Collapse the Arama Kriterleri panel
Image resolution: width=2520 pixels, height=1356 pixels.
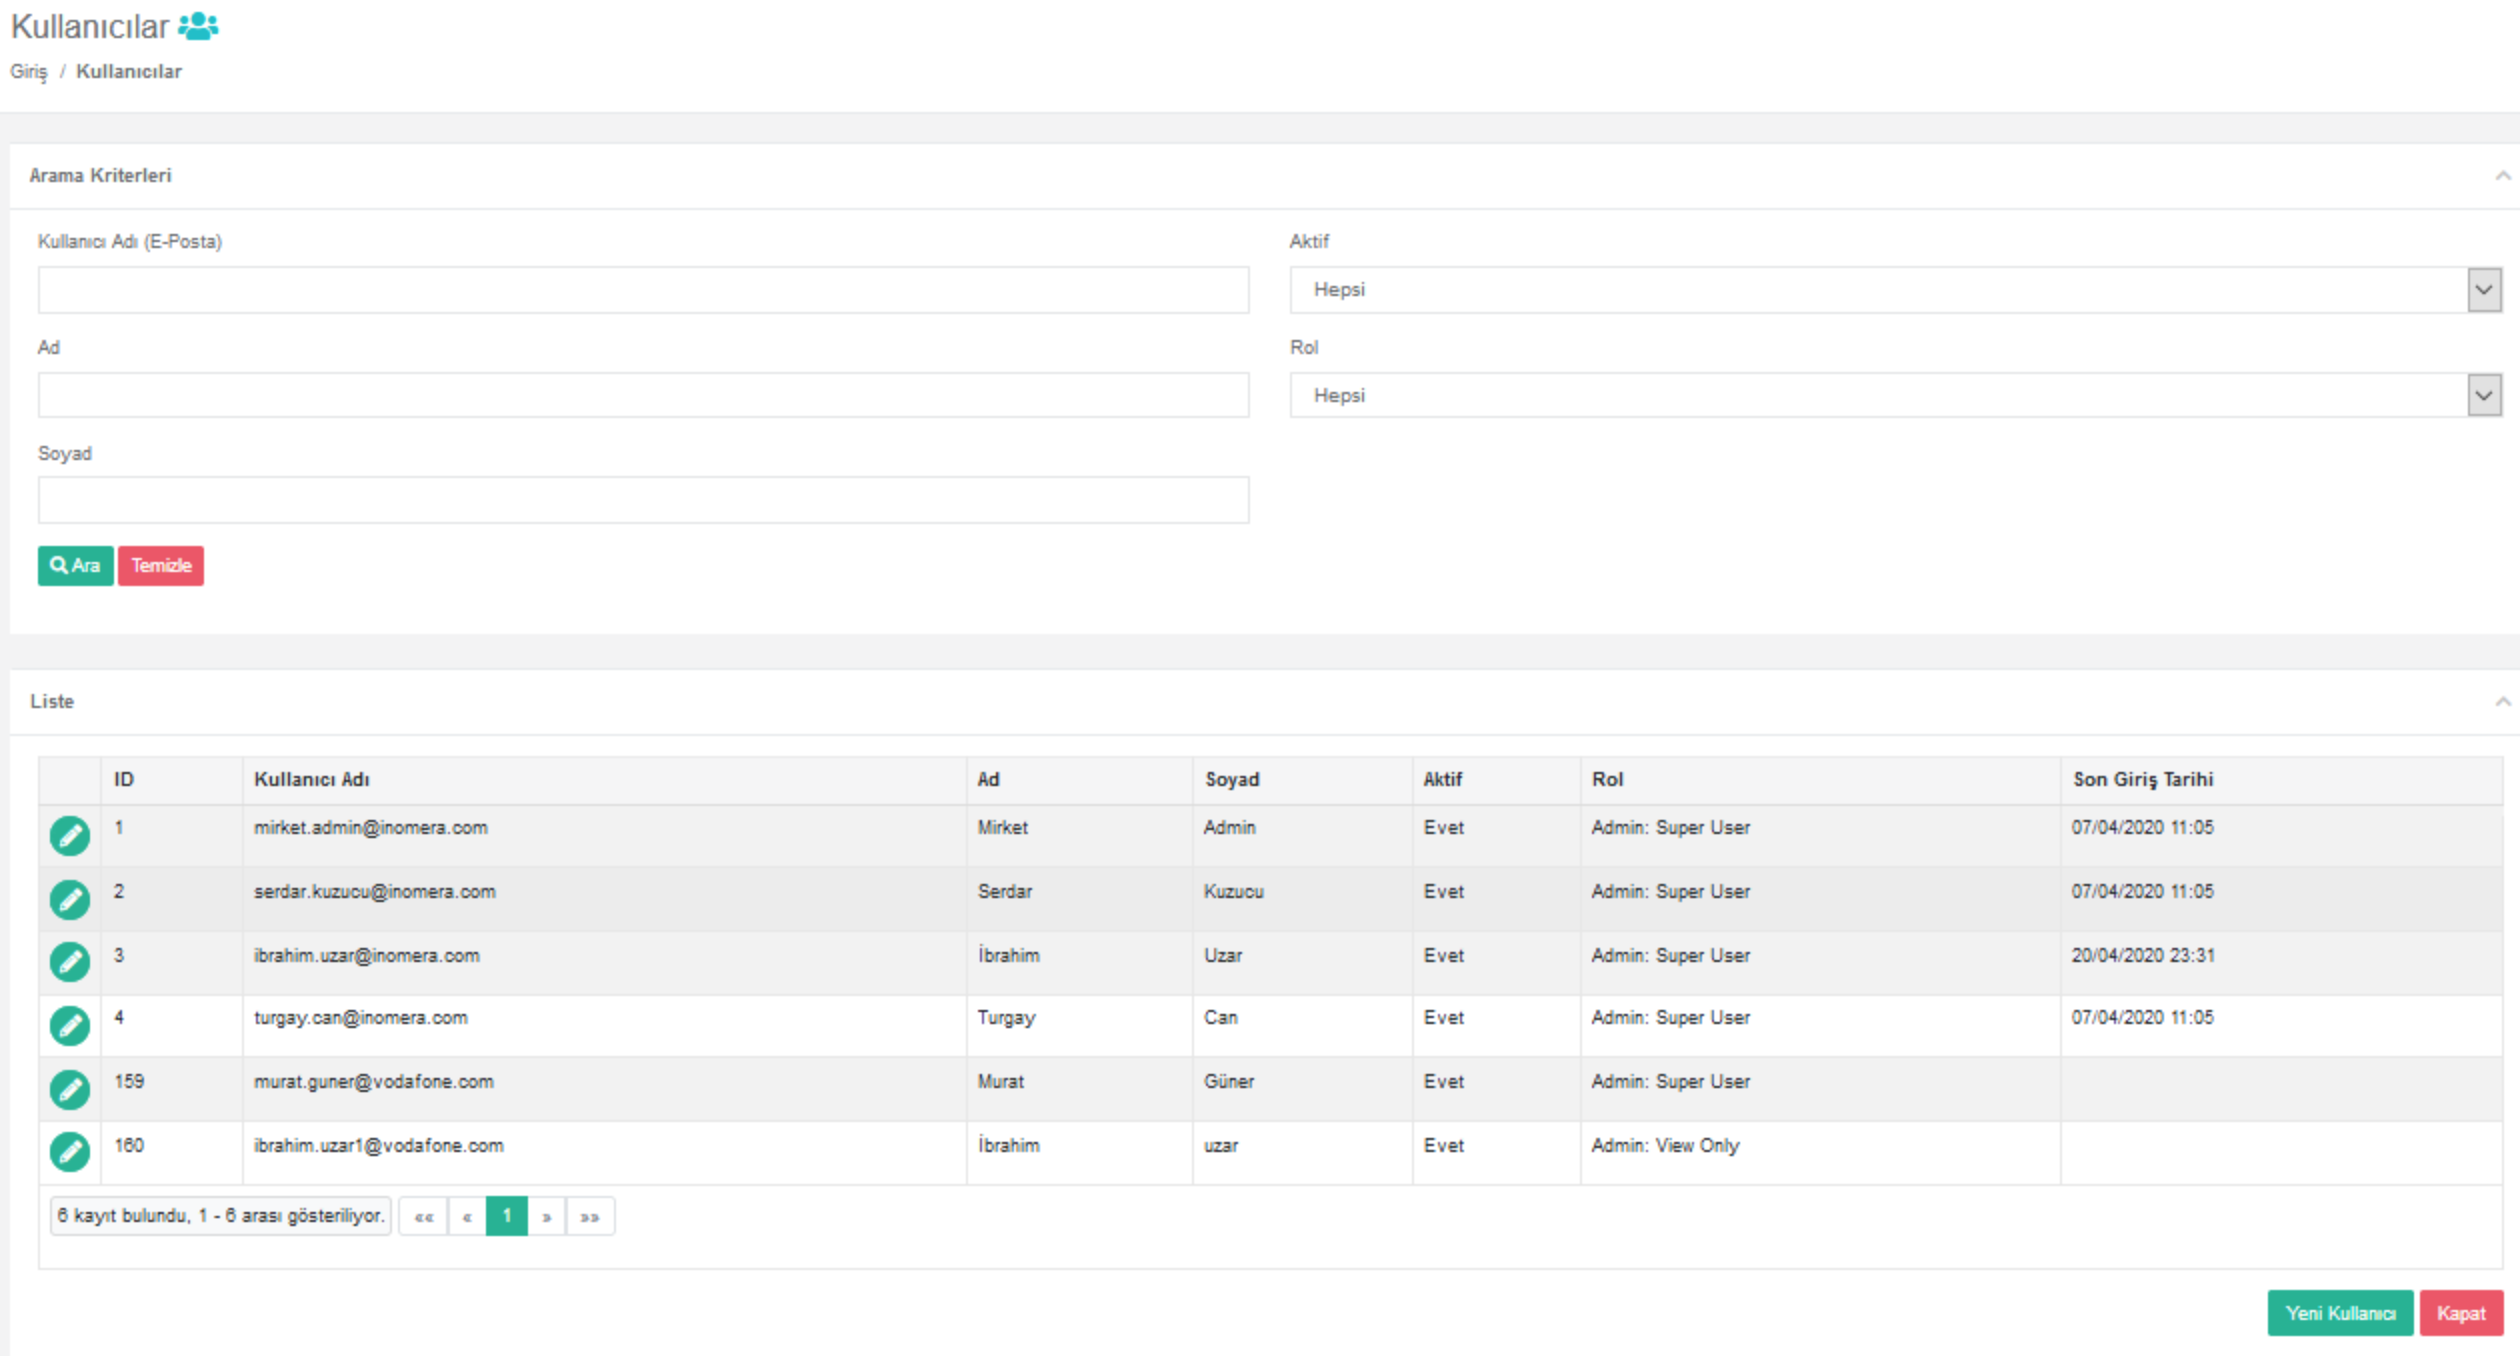2503,176
